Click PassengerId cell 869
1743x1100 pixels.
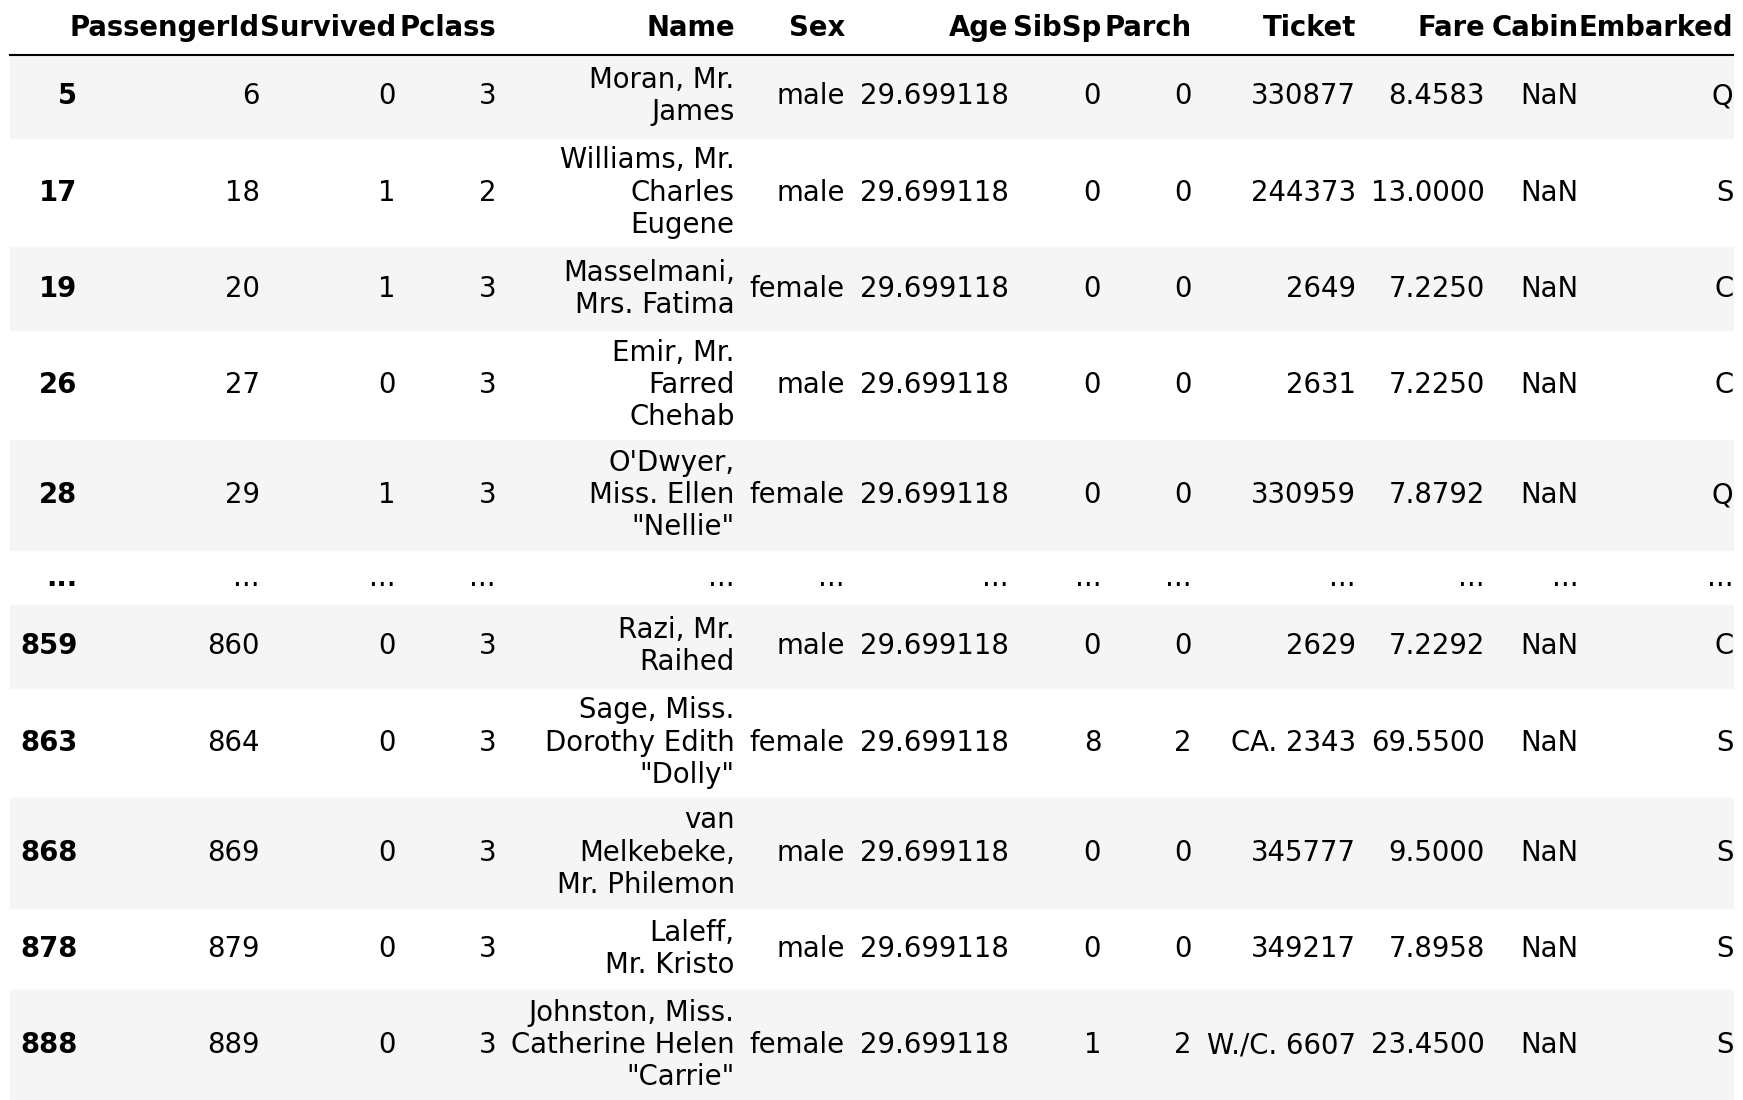(233, 852)
